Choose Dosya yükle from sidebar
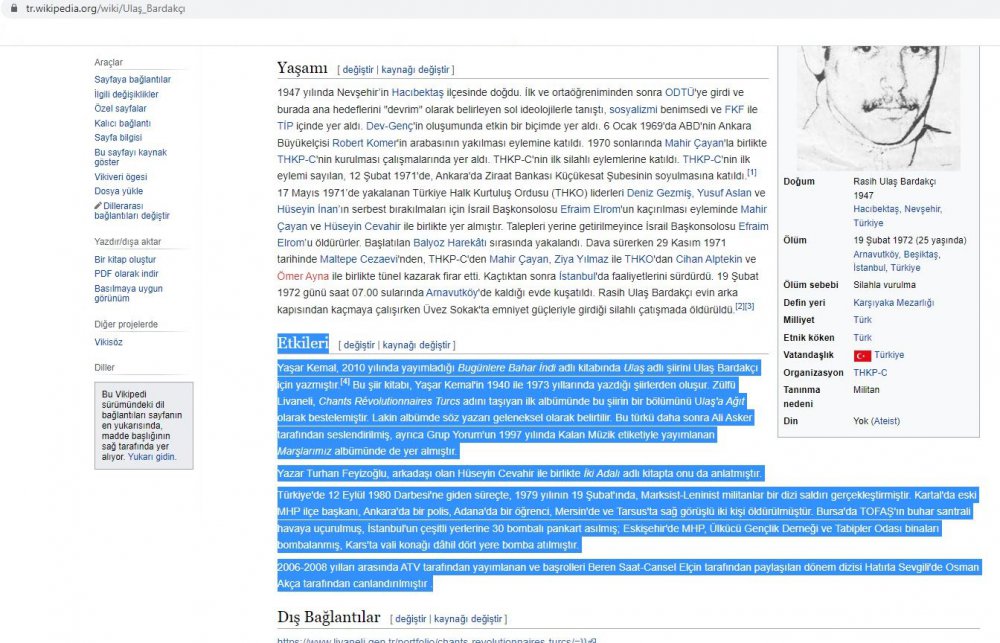 tap(119, 191)
